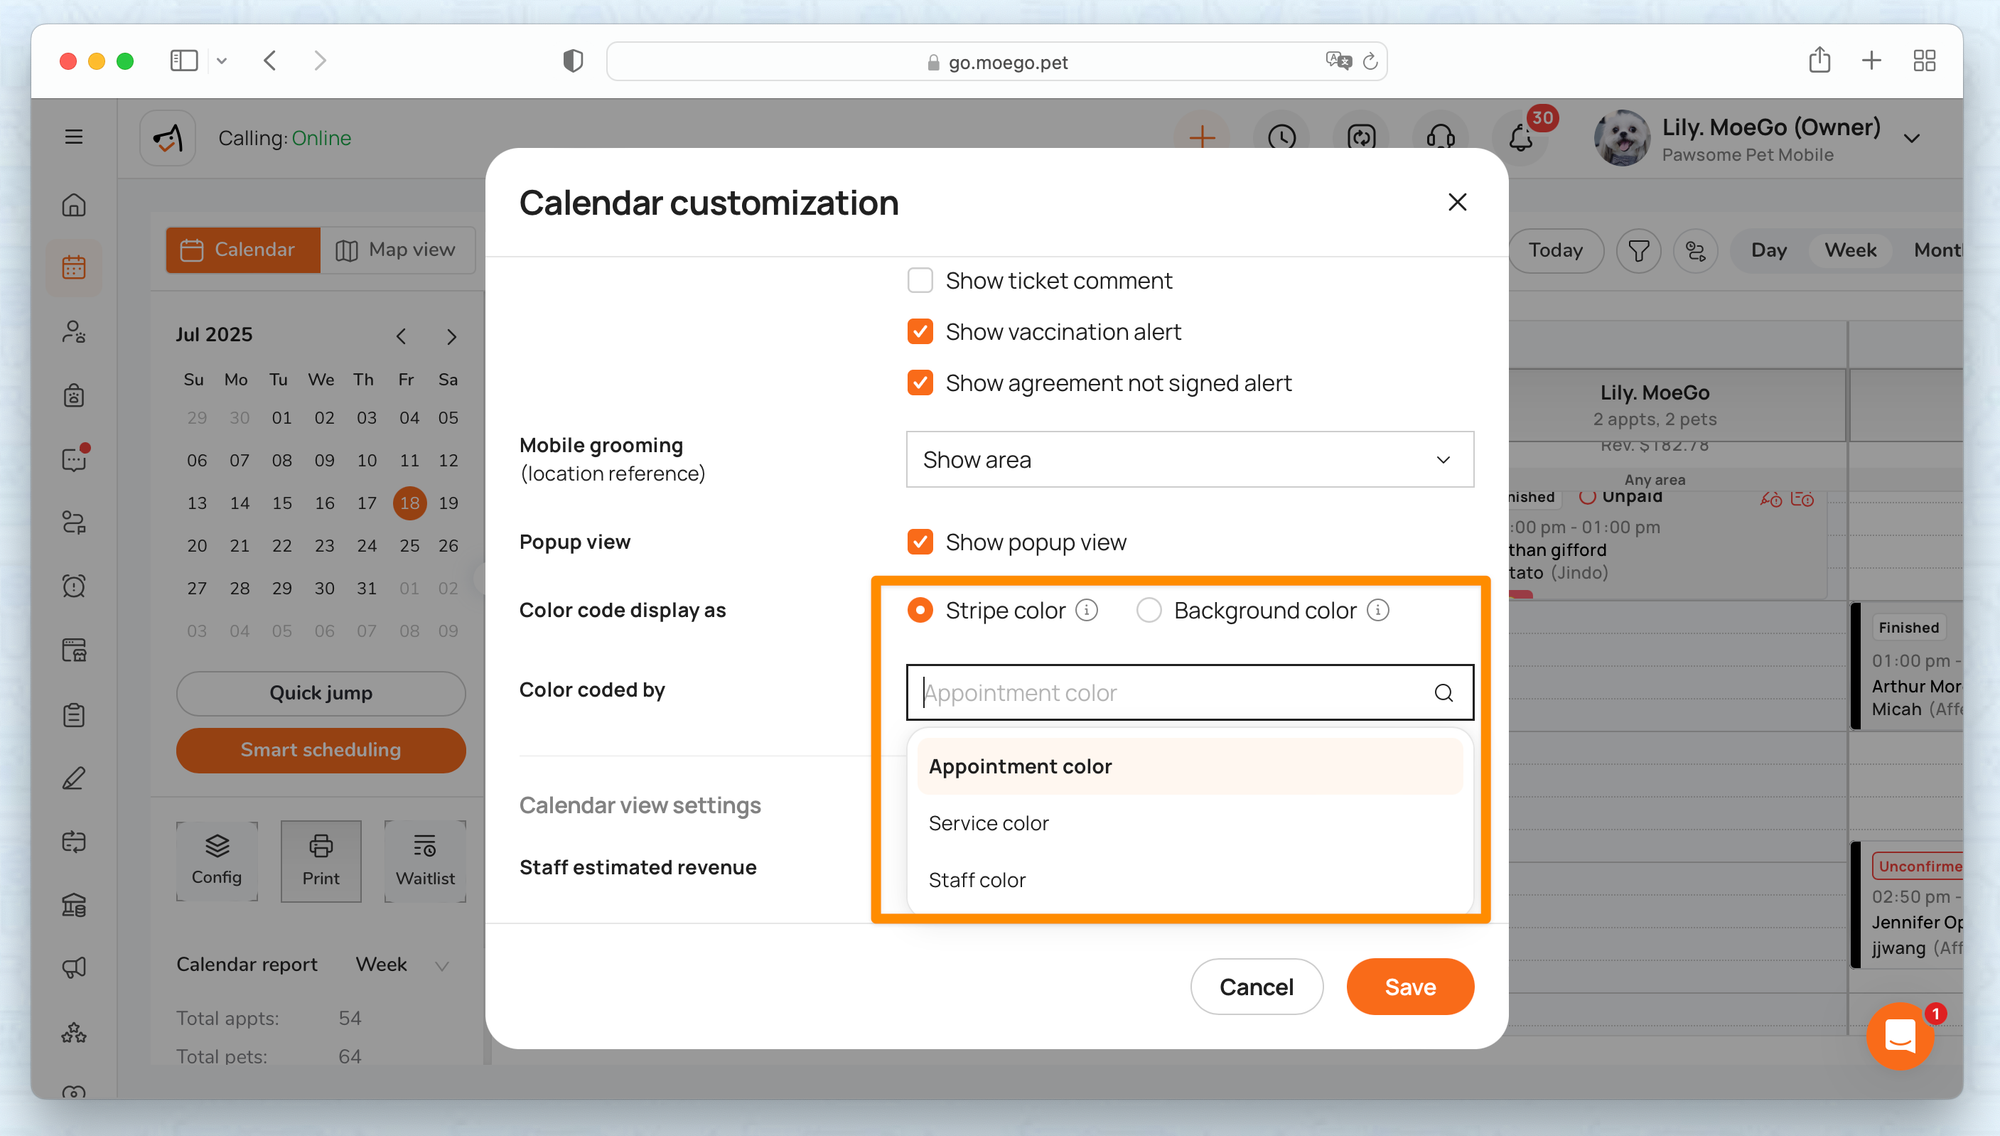Viewport: 2000px width, 1136px height.
Task: Enable Show ticket comment checkbox
Action: [920, 280]
